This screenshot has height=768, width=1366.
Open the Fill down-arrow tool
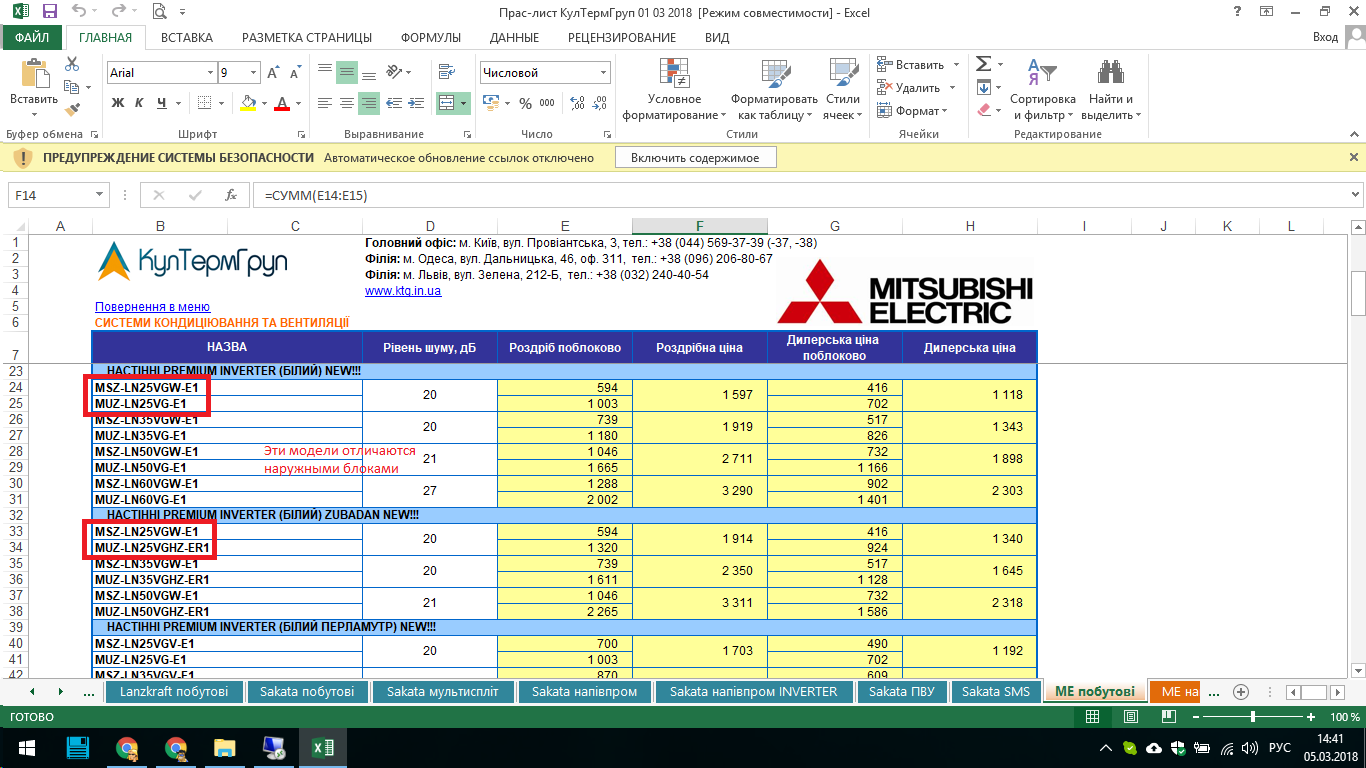pyautogui.click(x=984, y=87)
